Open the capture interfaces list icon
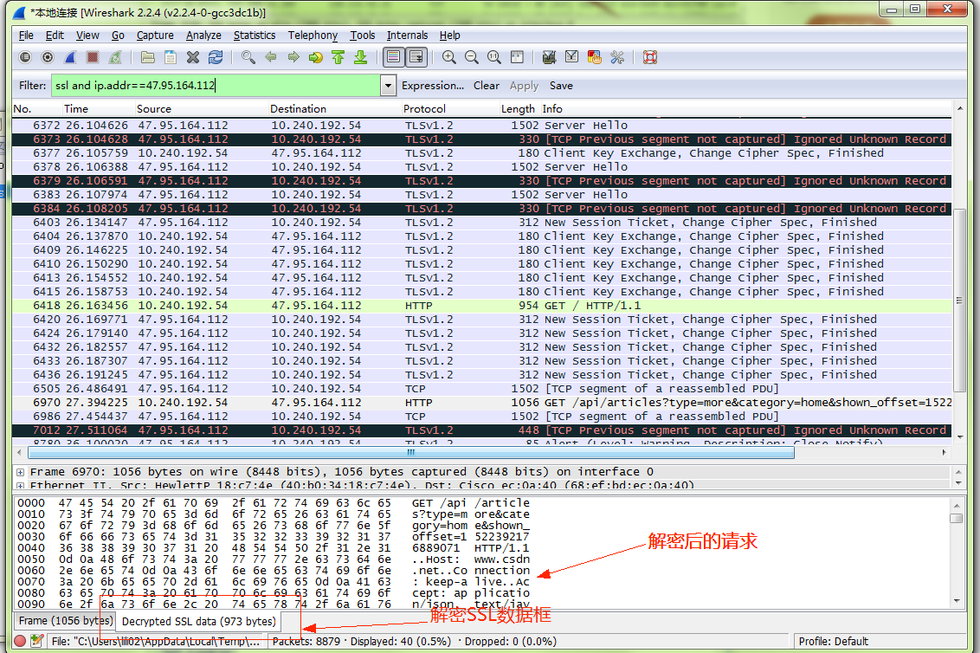980x653 pixels. point(25,57)
